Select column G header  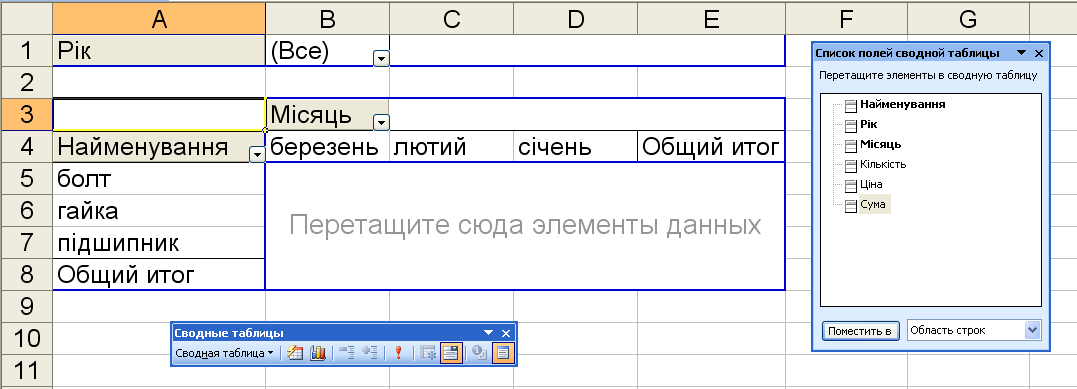[x=968, y=19]
